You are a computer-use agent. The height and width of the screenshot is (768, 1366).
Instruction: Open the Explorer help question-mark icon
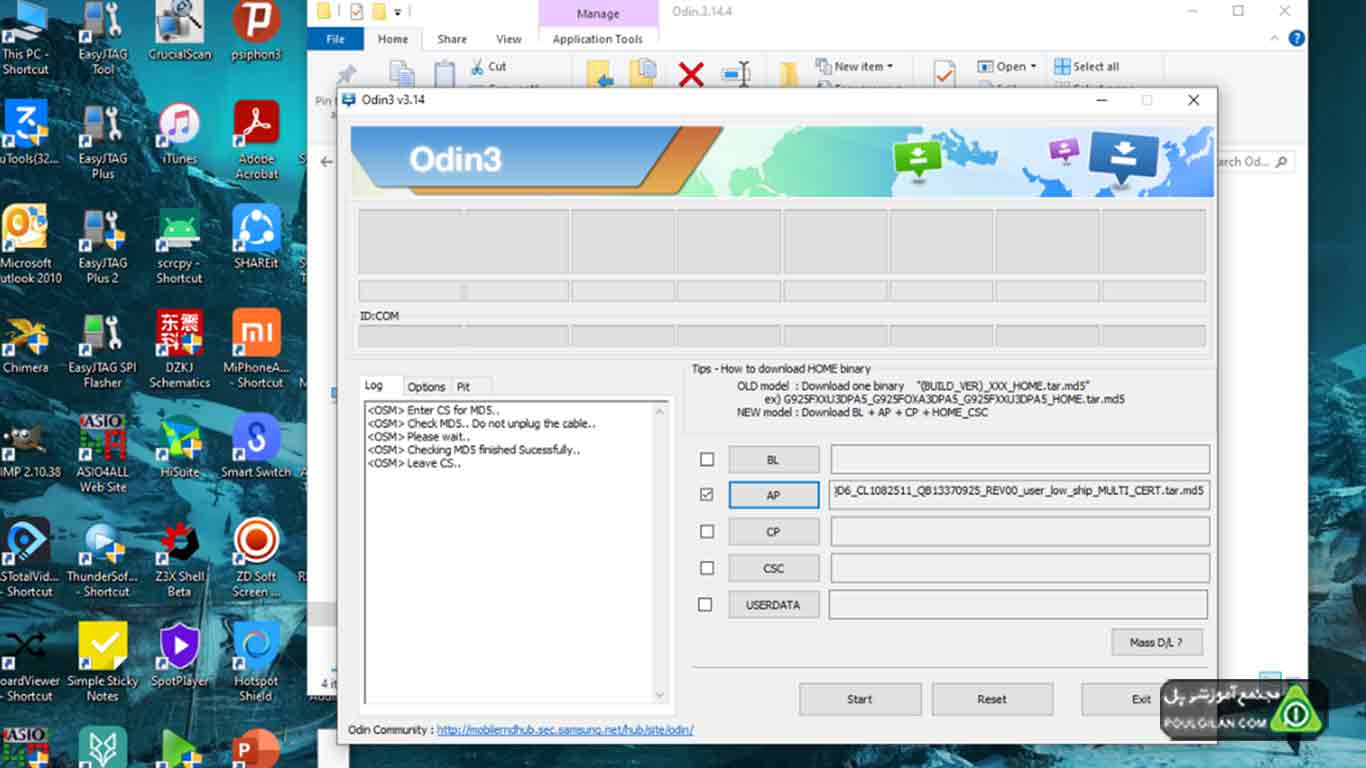tap(1296, 39)
